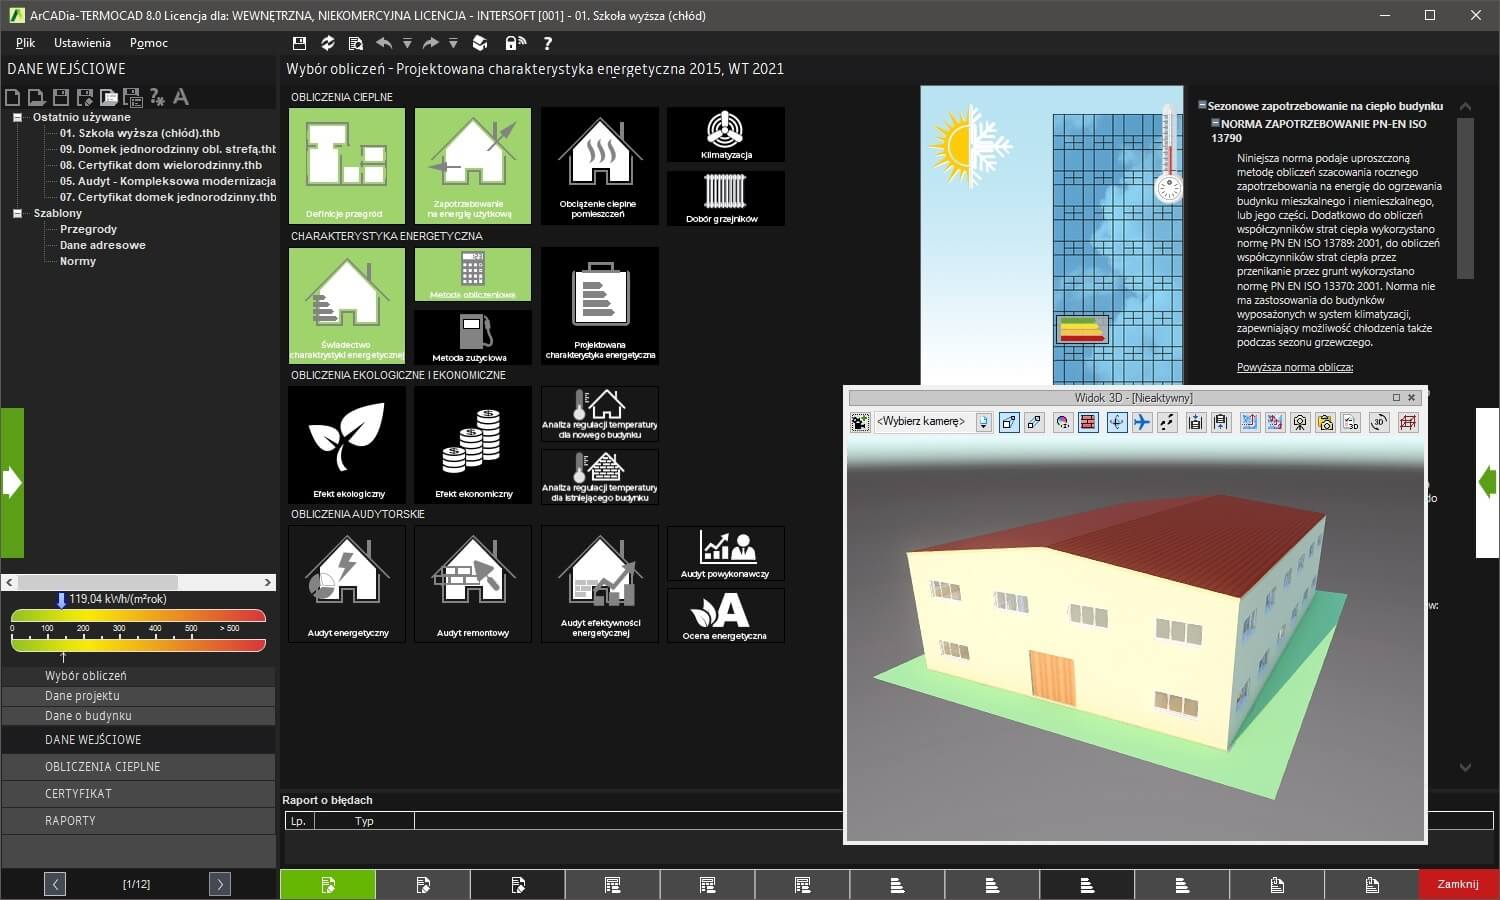Expand the right green arrow panel handle
Image resolution: width=1500 pixels, height=900 pixels.
1488,483
